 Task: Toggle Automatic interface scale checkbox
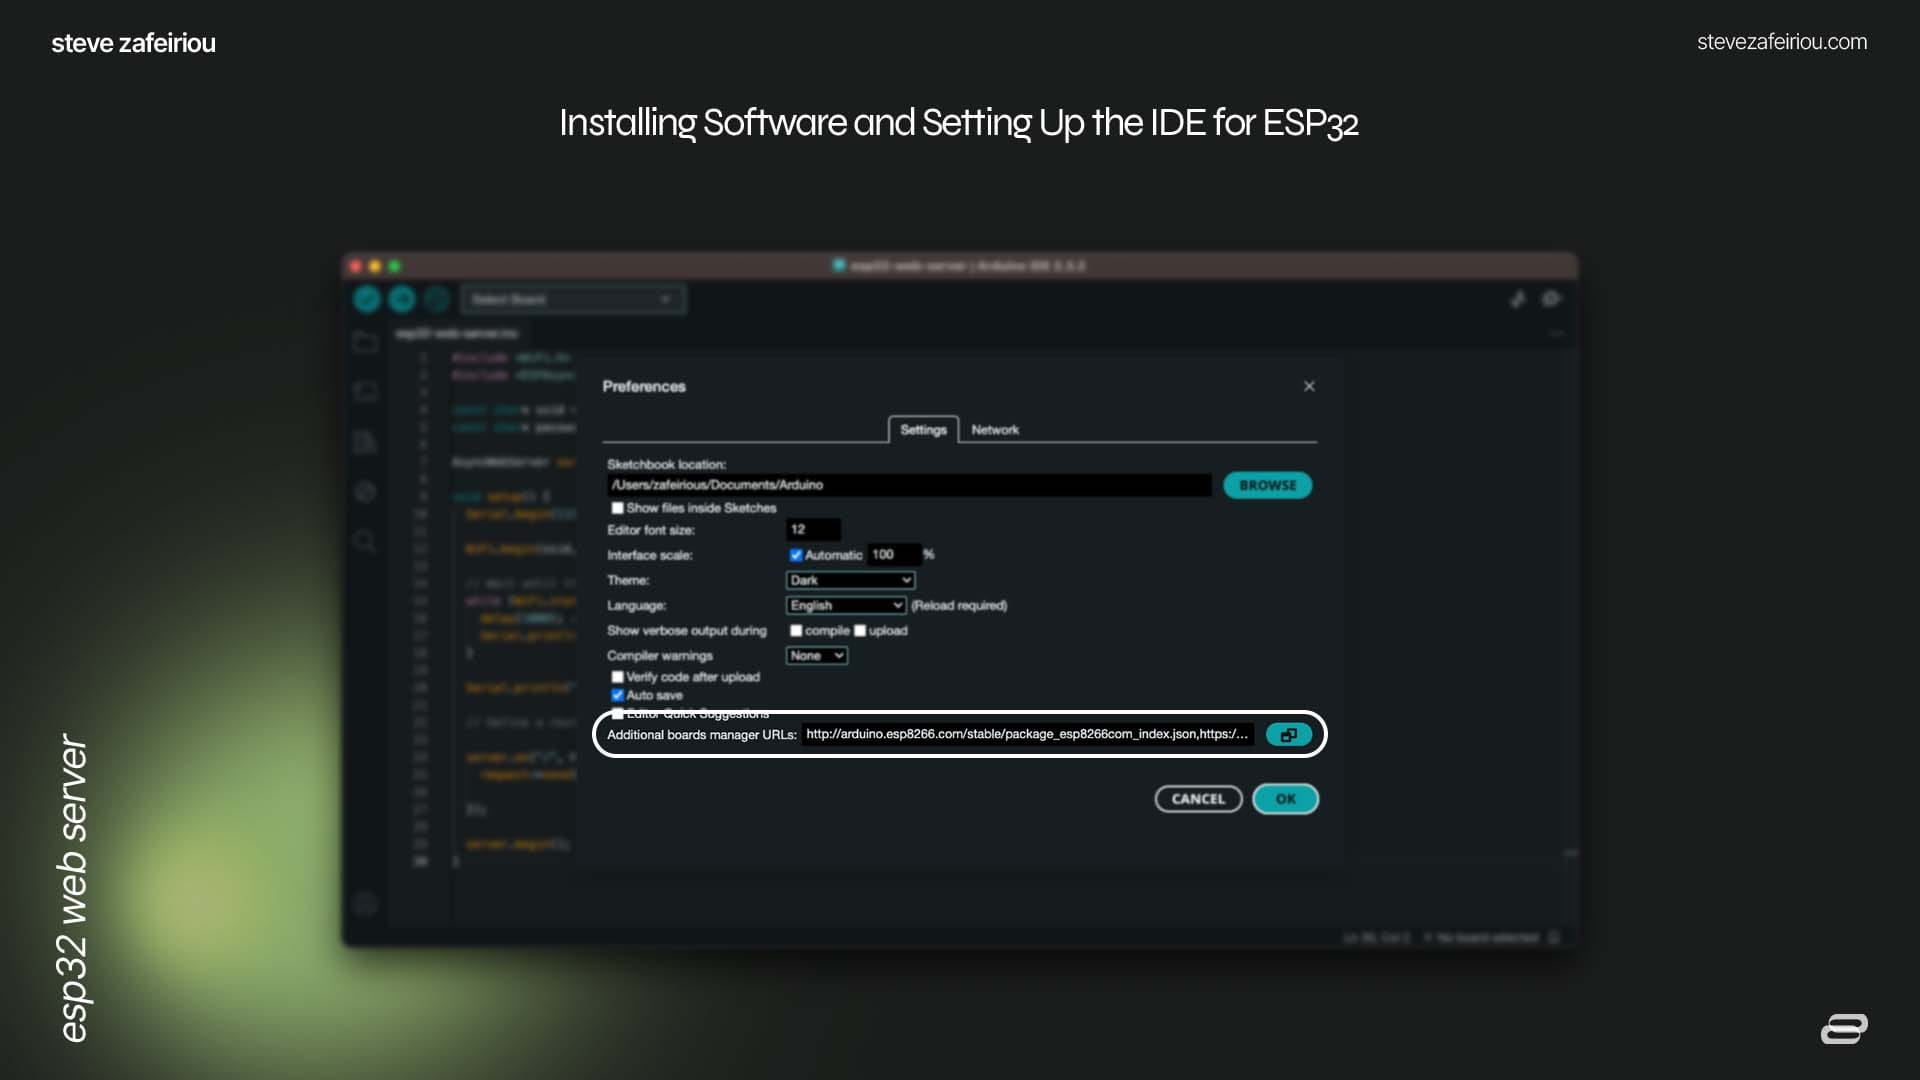point(796,555)
